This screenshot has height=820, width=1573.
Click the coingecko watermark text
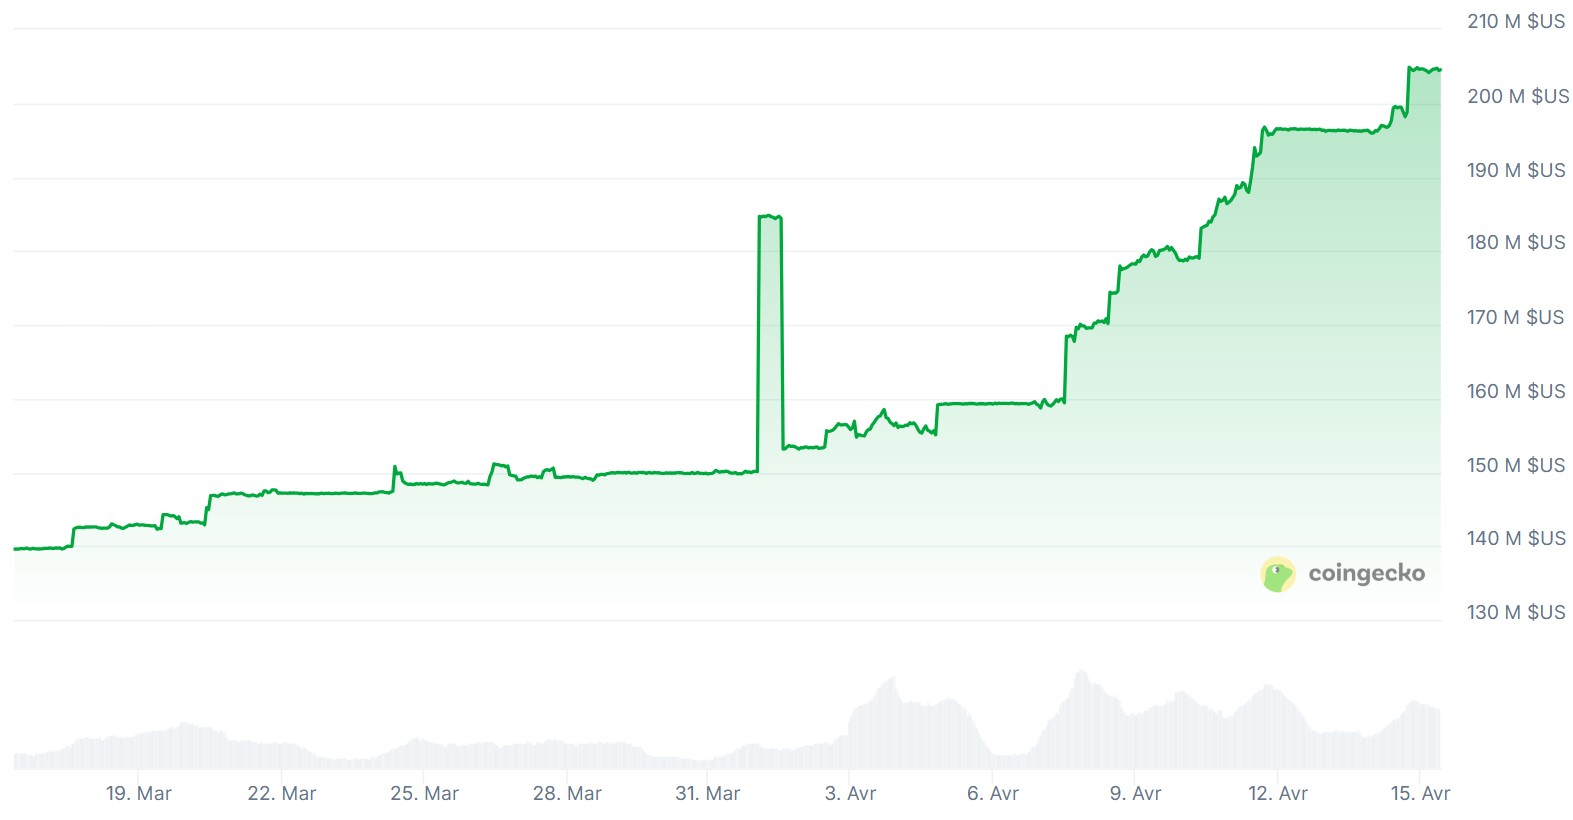point(1366,574)
